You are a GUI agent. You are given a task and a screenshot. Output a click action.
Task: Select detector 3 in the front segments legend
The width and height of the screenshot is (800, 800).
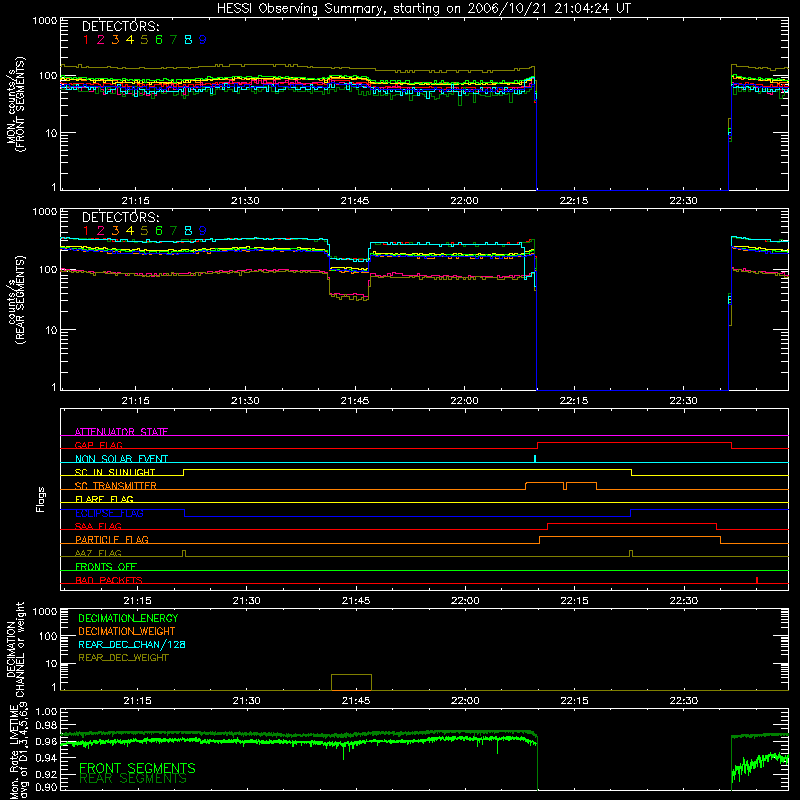coord(115,40)
